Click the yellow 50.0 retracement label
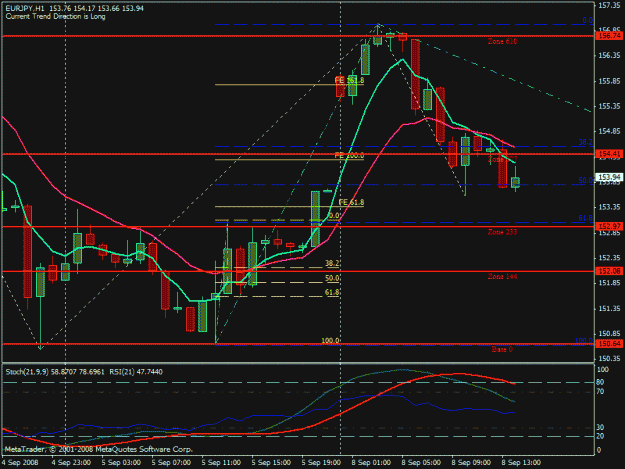Image resolution: width=625 pixels, height=469 pixels. point(332,278)
